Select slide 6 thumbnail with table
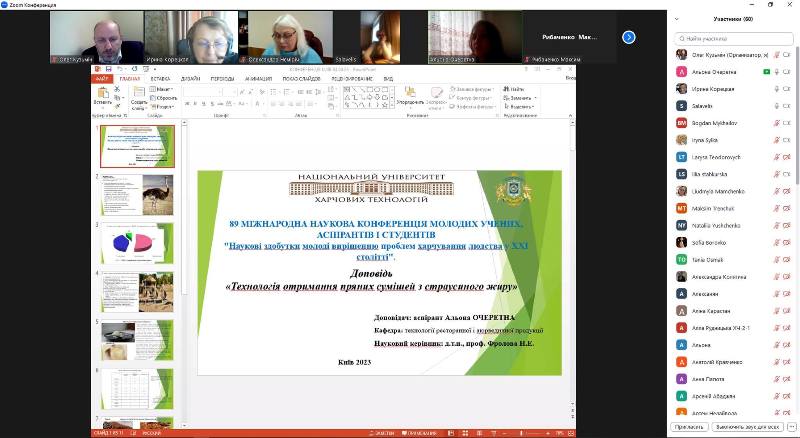This screenshot has height=438, width=800. click(137, 389)
